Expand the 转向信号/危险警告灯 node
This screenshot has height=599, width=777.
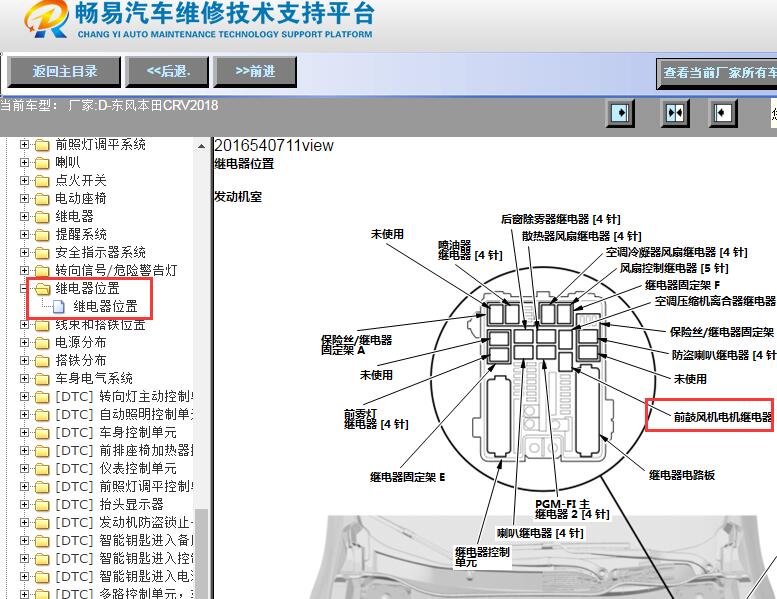click(x=24, y=271)
